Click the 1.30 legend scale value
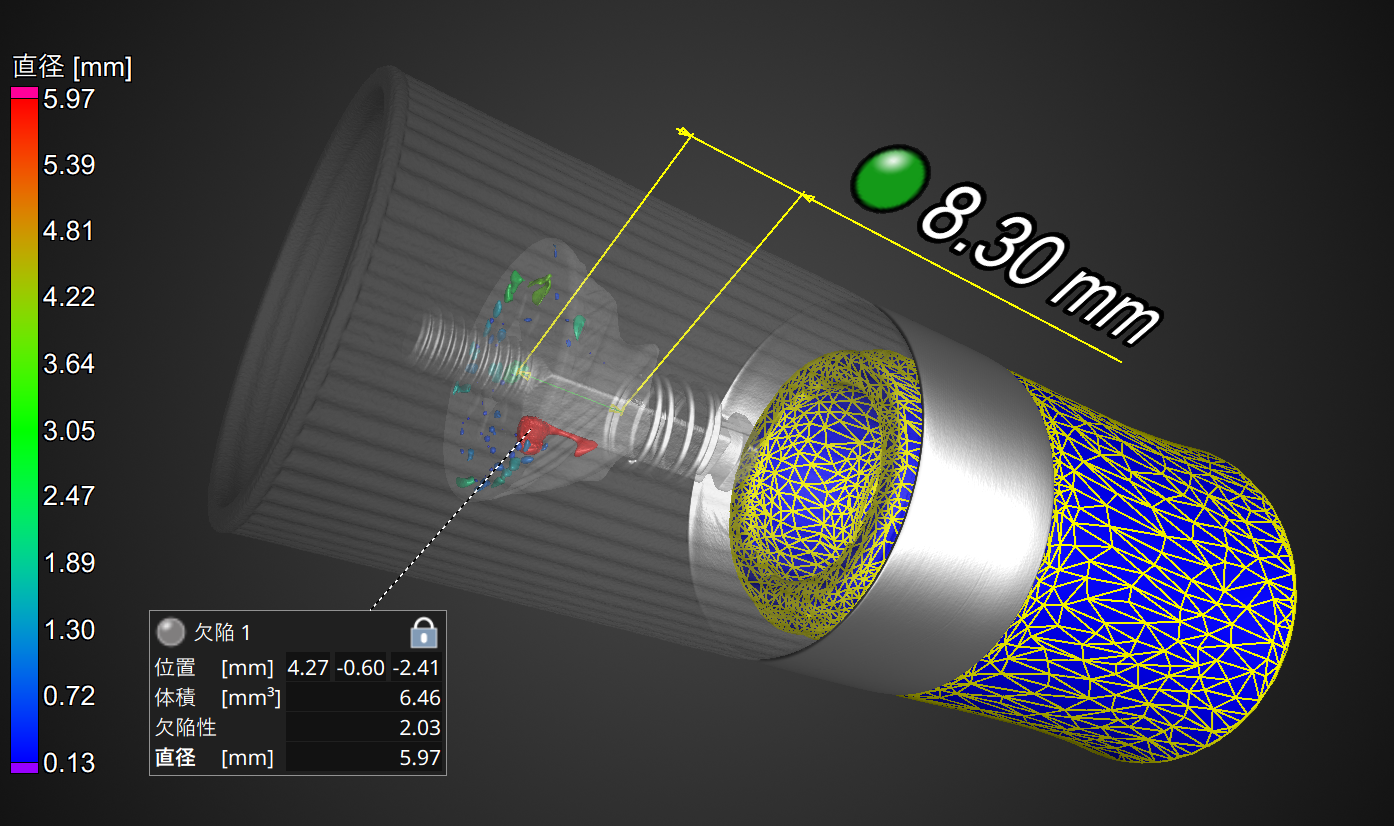 (x=69, y=630)
